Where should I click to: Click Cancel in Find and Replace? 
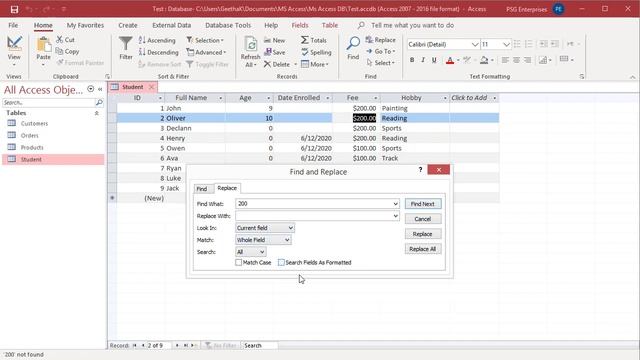[x=423, y=219]
